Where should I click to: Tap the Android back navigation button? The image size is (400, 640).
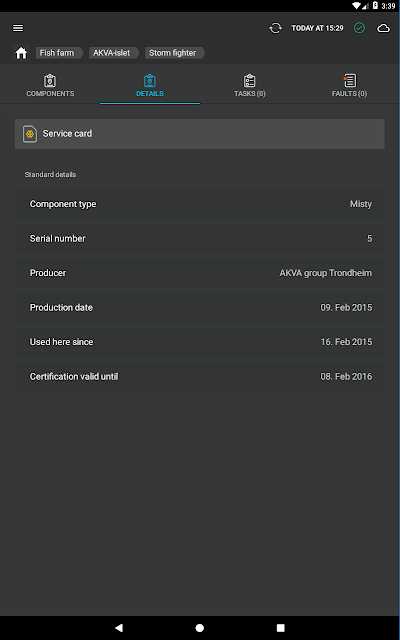(119, 628)
